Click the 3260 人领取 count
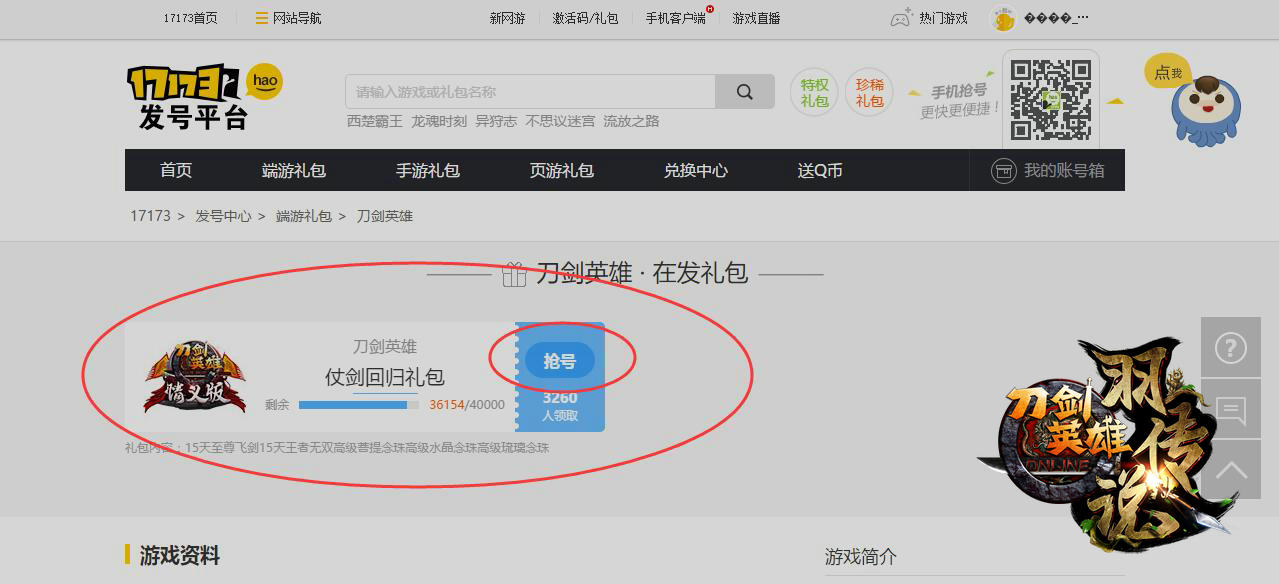The image size is (1279, 584). pos(560,406)
